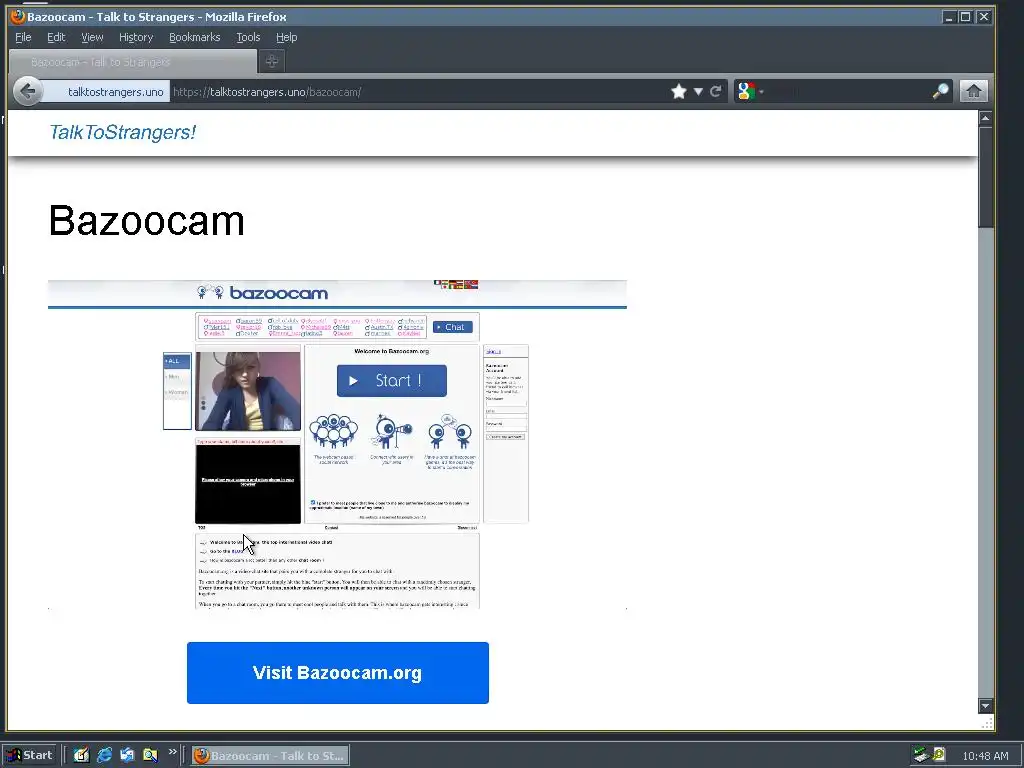Click the system tray icon beside the clock
Screen dimensions: 1024x768
(x=939, y=756)
